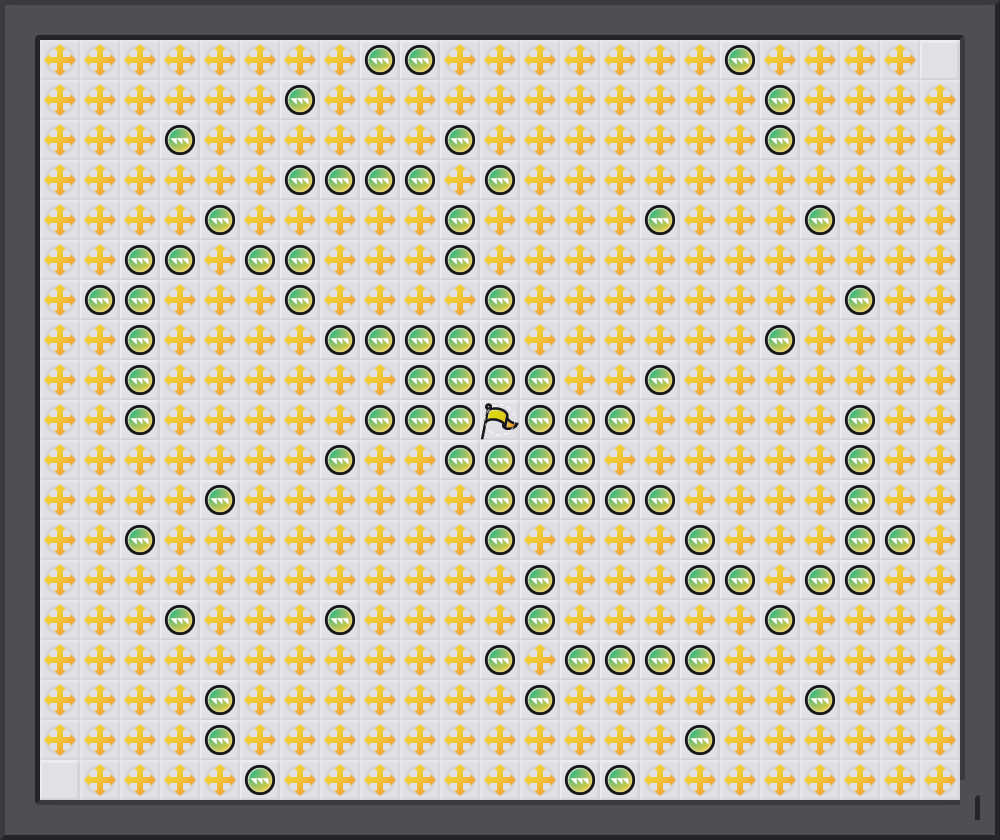This screenshot has height=840, width=1000.
Task: Select the rightmost green circle in the top row
Action: coord(740,60)
